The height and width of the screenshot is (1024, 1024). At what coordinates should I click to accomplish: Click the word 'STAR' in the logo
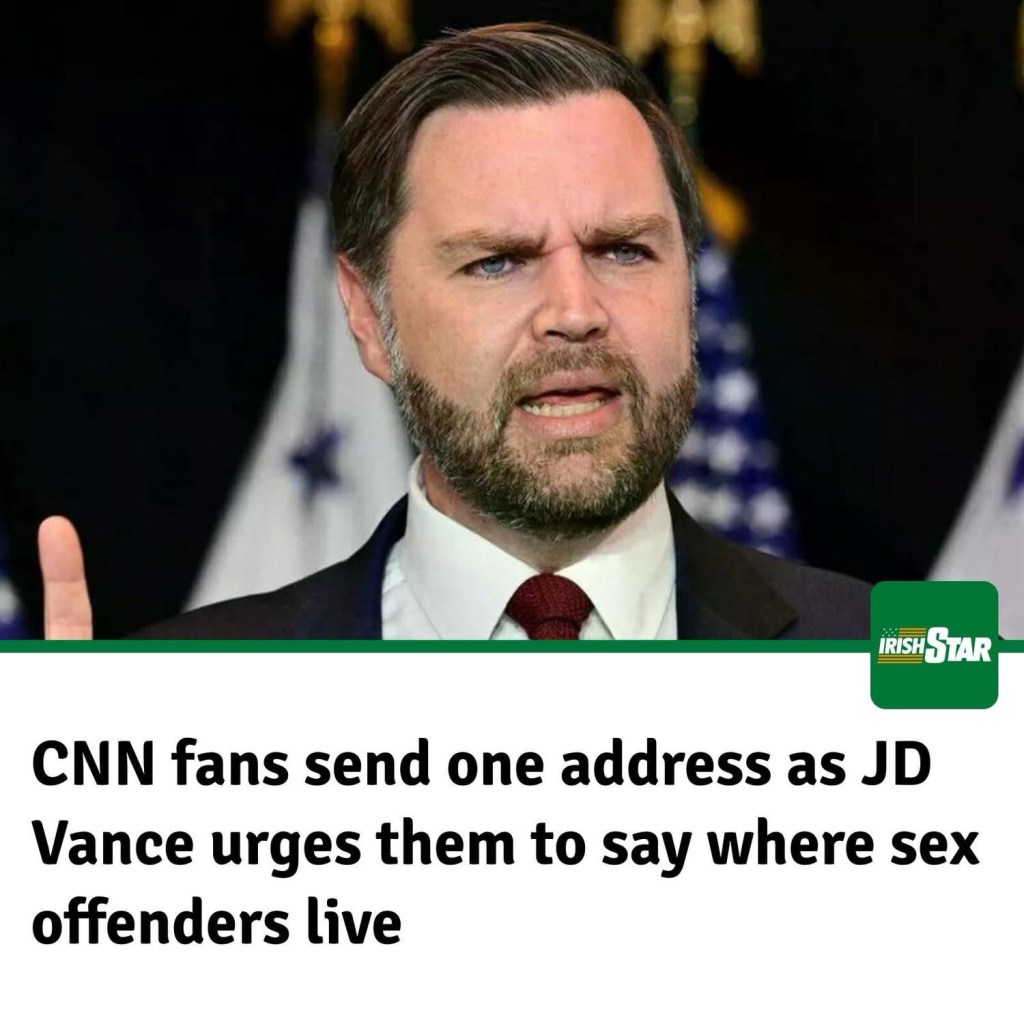959,647
